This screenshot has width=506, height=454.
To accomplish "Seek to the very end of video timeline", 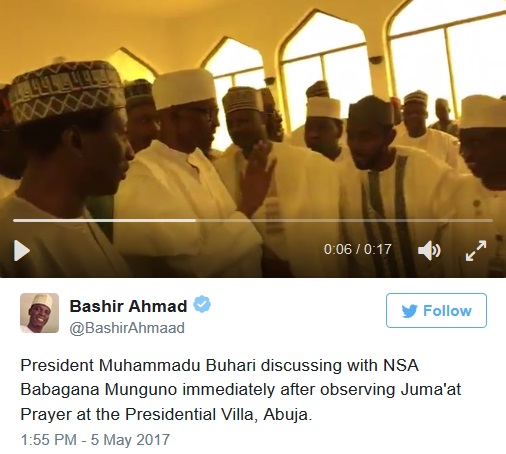I will coord(492,220).
